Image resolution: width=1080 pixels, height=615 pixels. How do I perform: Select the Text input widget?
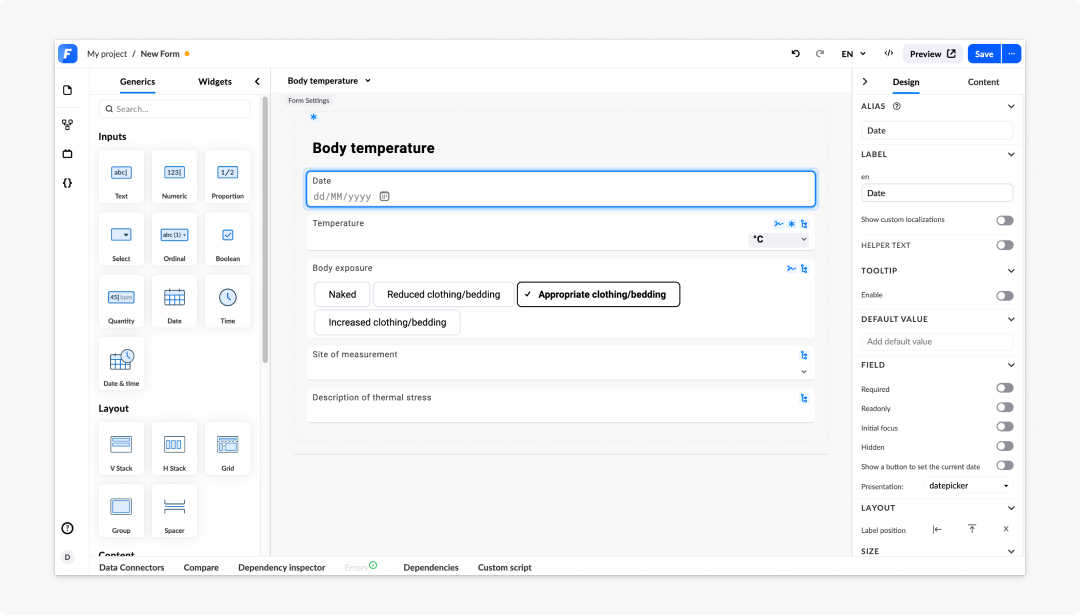pyautogui.click(x=121, y=176)
